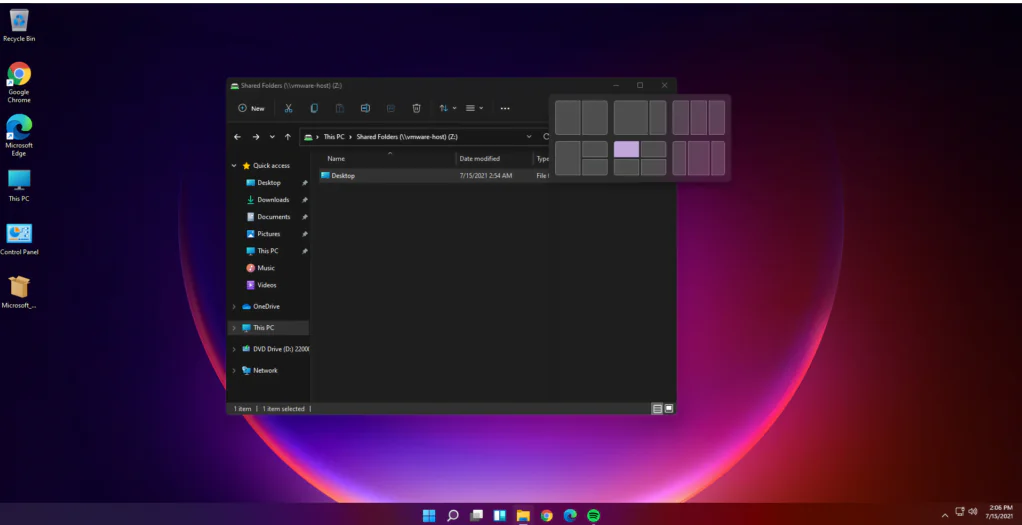This screenshot has width=1022, height=525.
Task: Select DVD Drive (D:) in navigation pane
Action: (275, 349)
